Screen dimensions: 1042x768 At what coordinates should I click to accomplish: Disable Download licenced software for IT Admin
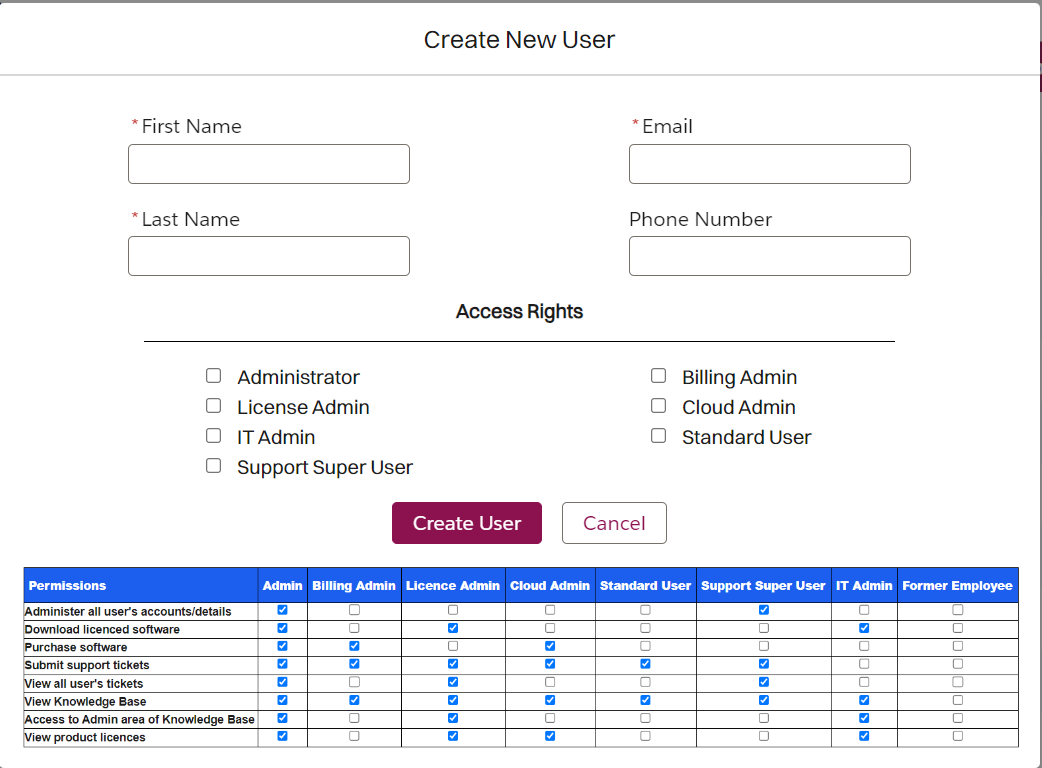864,629
